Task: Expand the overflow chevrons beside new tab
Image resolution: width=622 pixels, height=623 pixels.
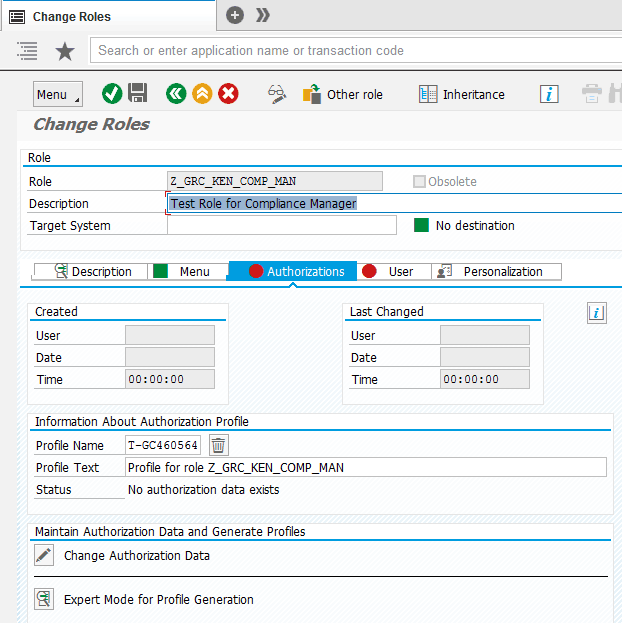Action: [263, 15]
